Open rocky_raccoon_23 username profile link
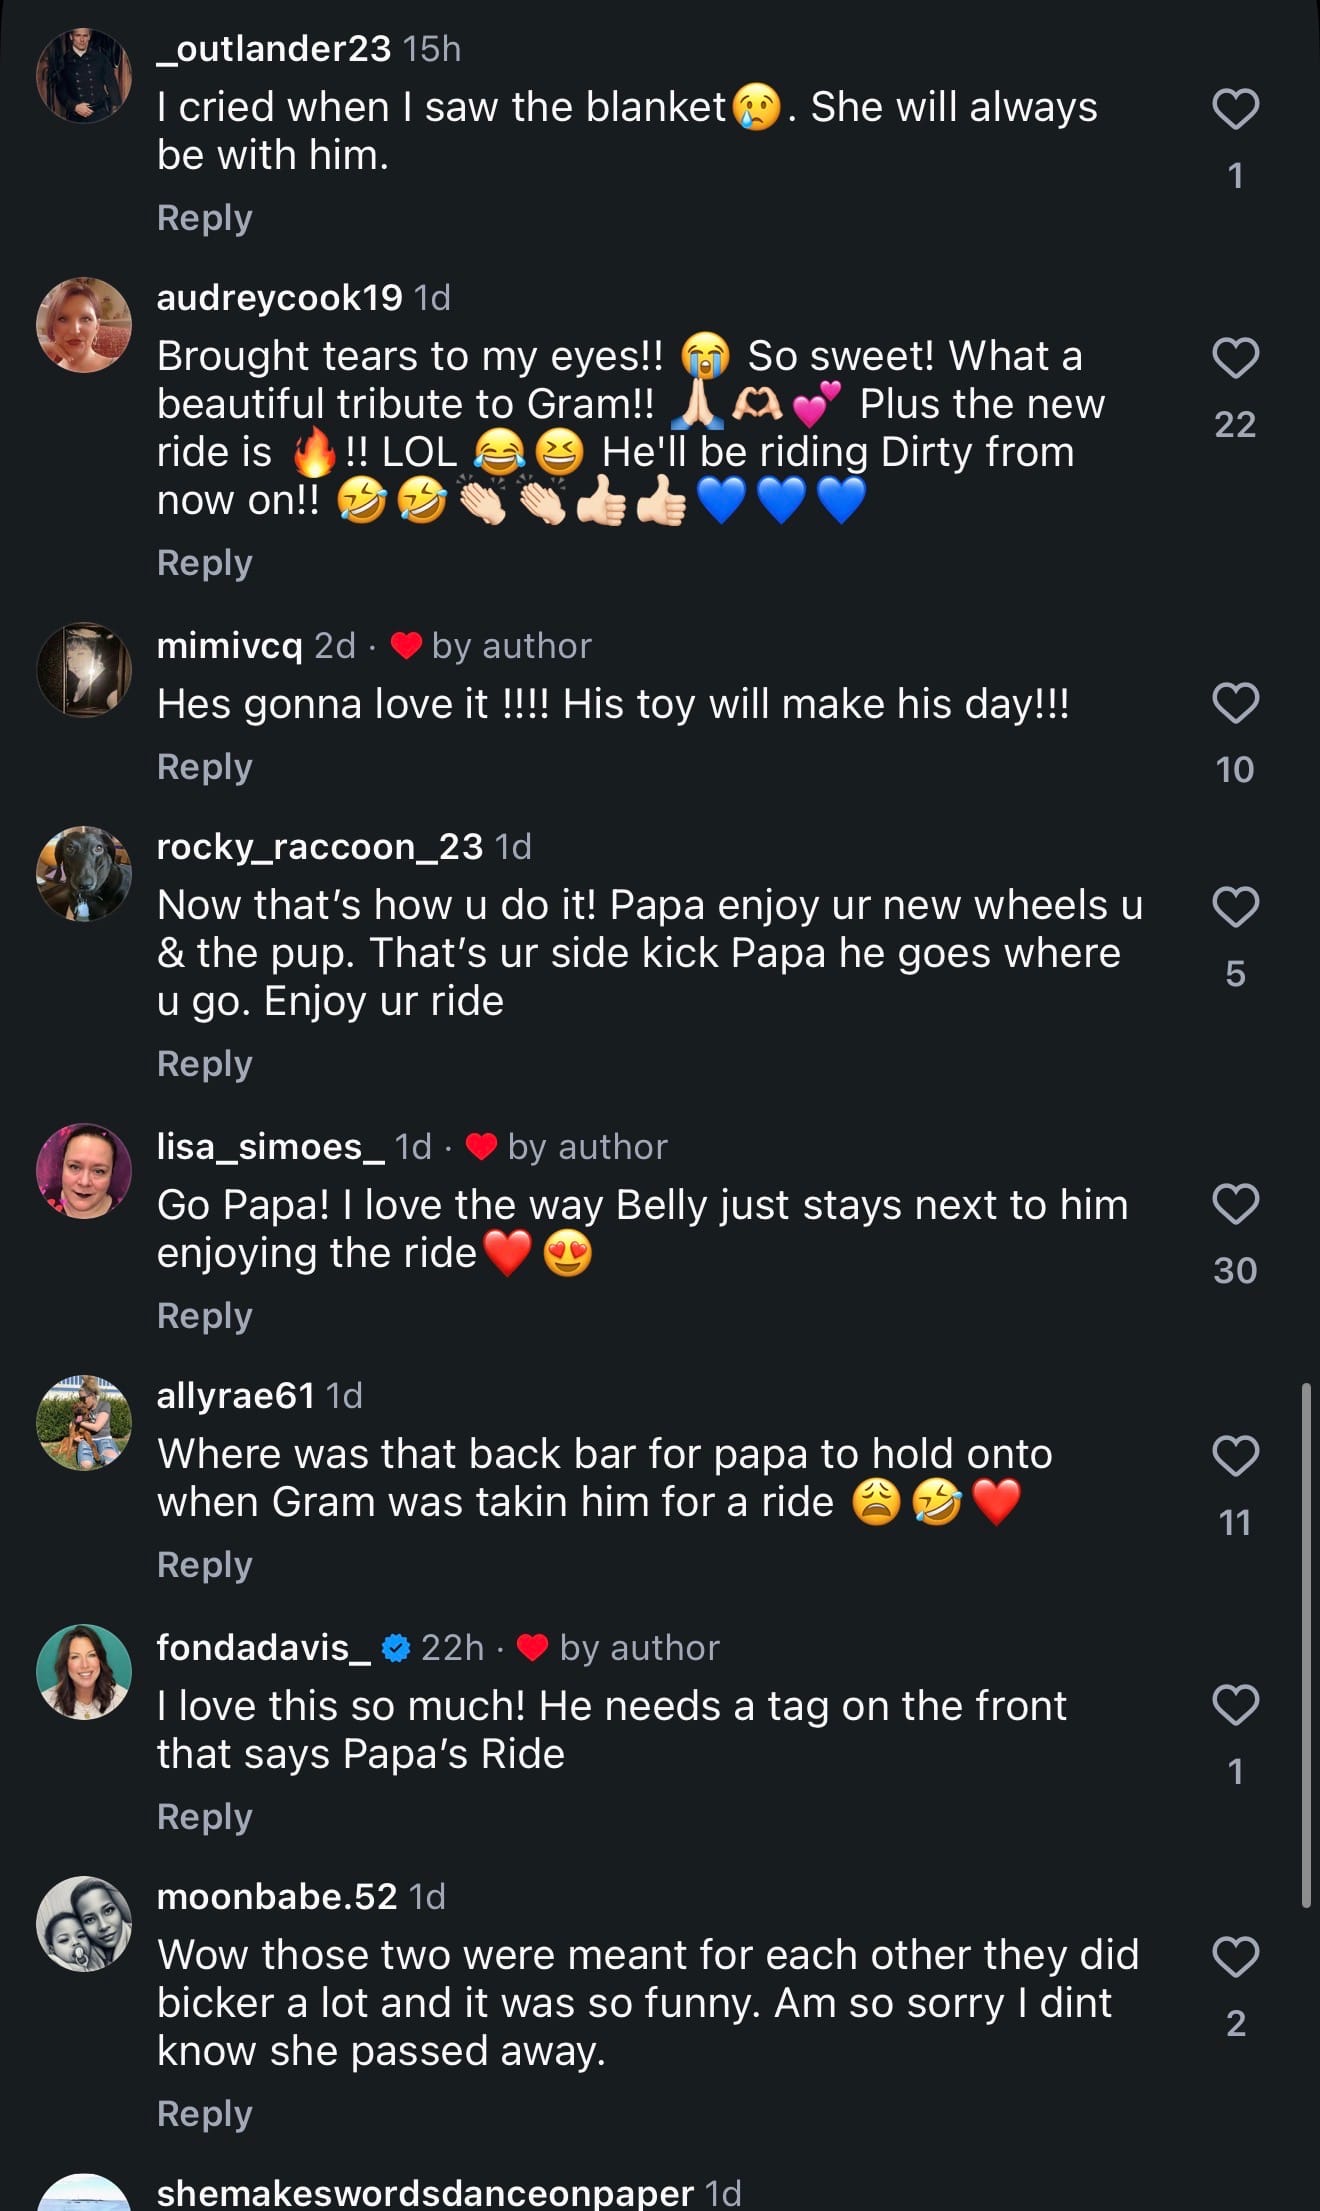Viewport: 1320px width, 2211px height. (x=319, y=847)
